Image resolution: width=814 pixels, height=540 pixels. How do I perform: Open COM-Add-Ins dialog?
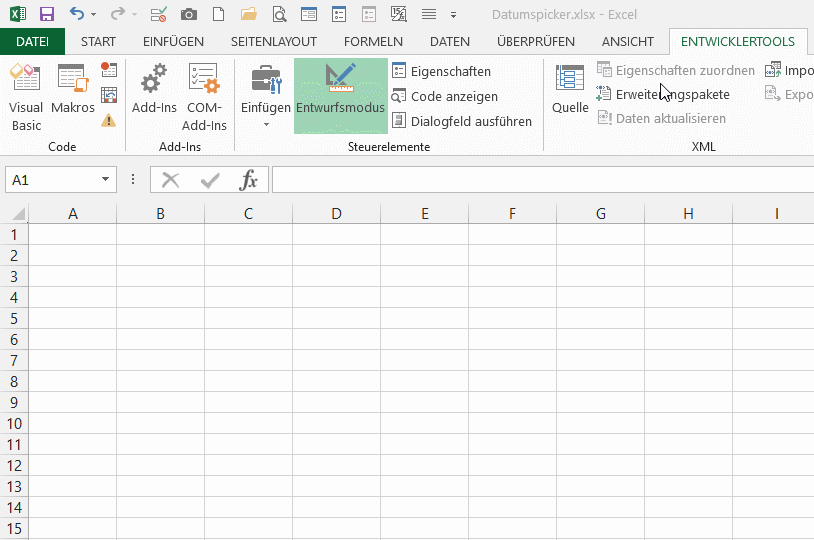tap(204, 96)
